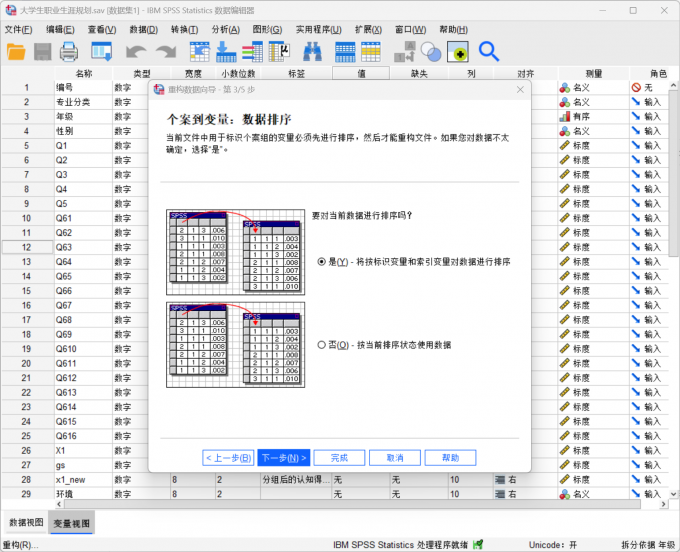
Task: Click the Go to case icon
Action: [199, 52]
